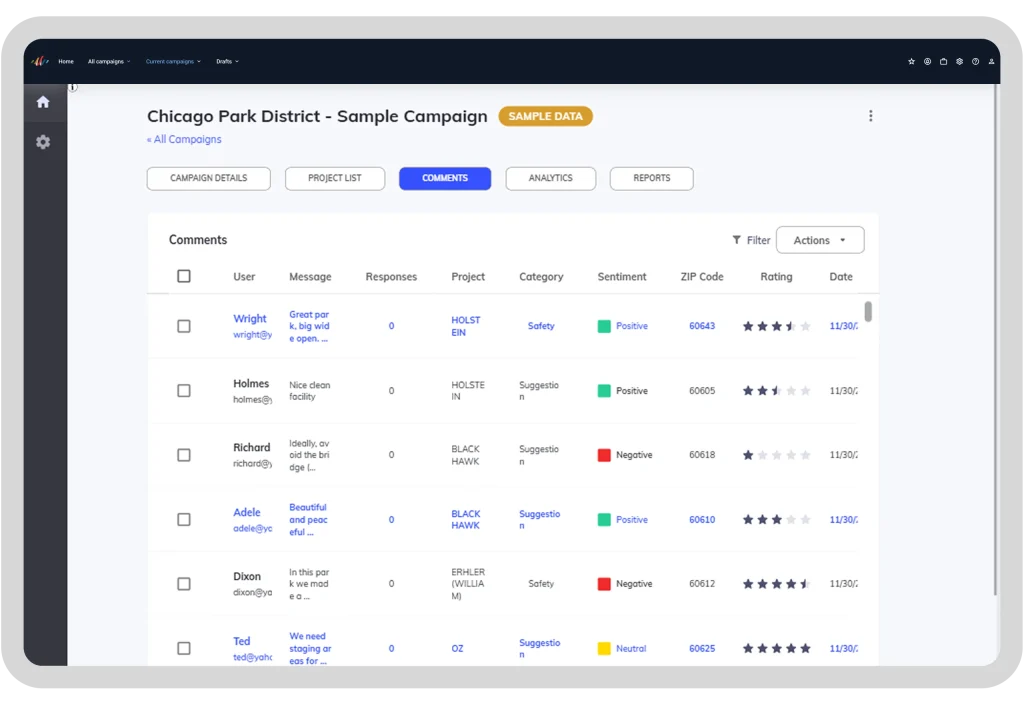Click the circled person icon in top bar
The width and height of the screenshot is (1024, 705).
pos(927,61)
